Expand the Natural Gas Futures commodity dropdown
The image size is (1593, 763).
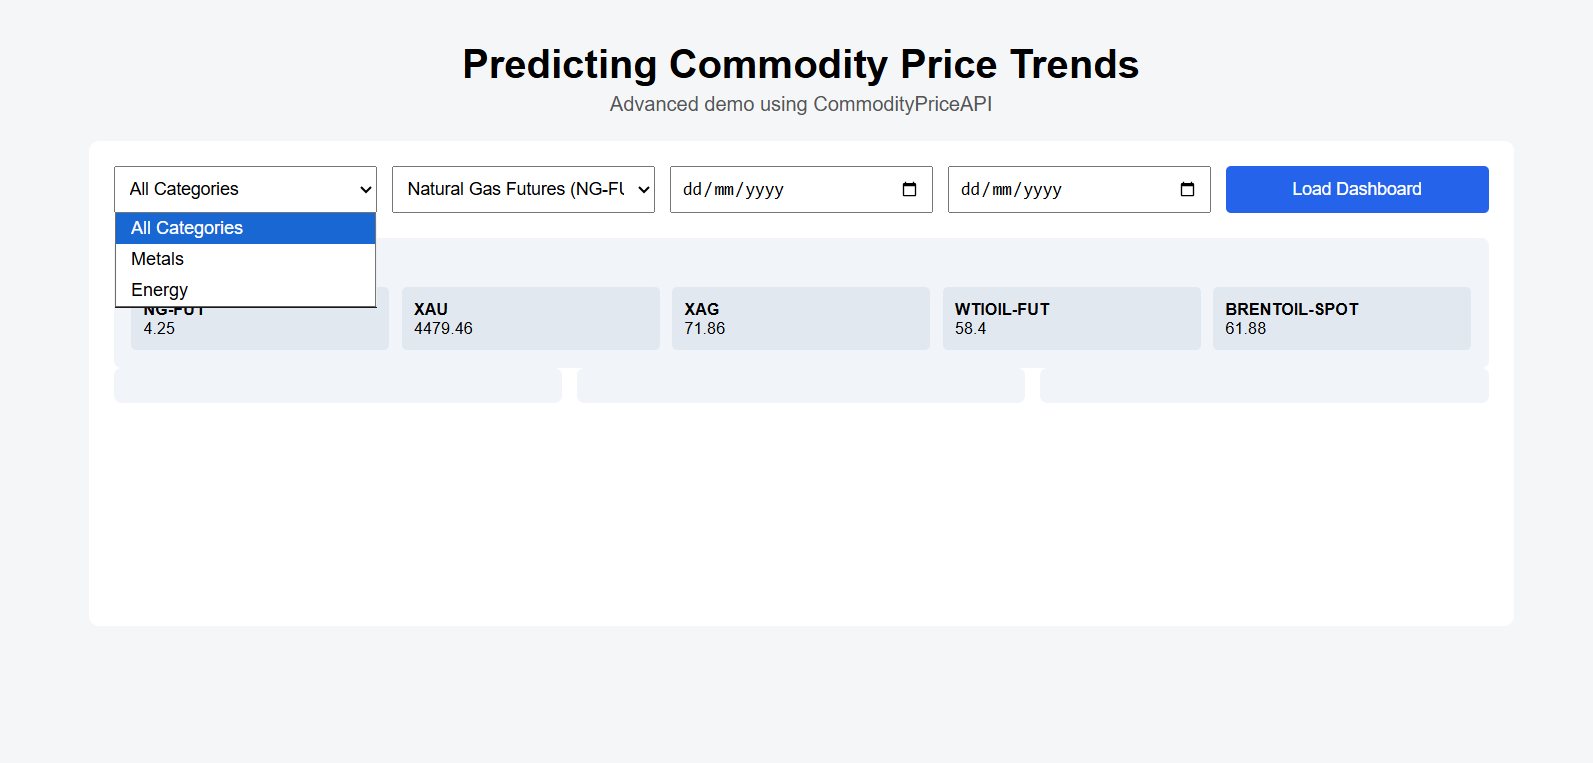tap(523, 189)
